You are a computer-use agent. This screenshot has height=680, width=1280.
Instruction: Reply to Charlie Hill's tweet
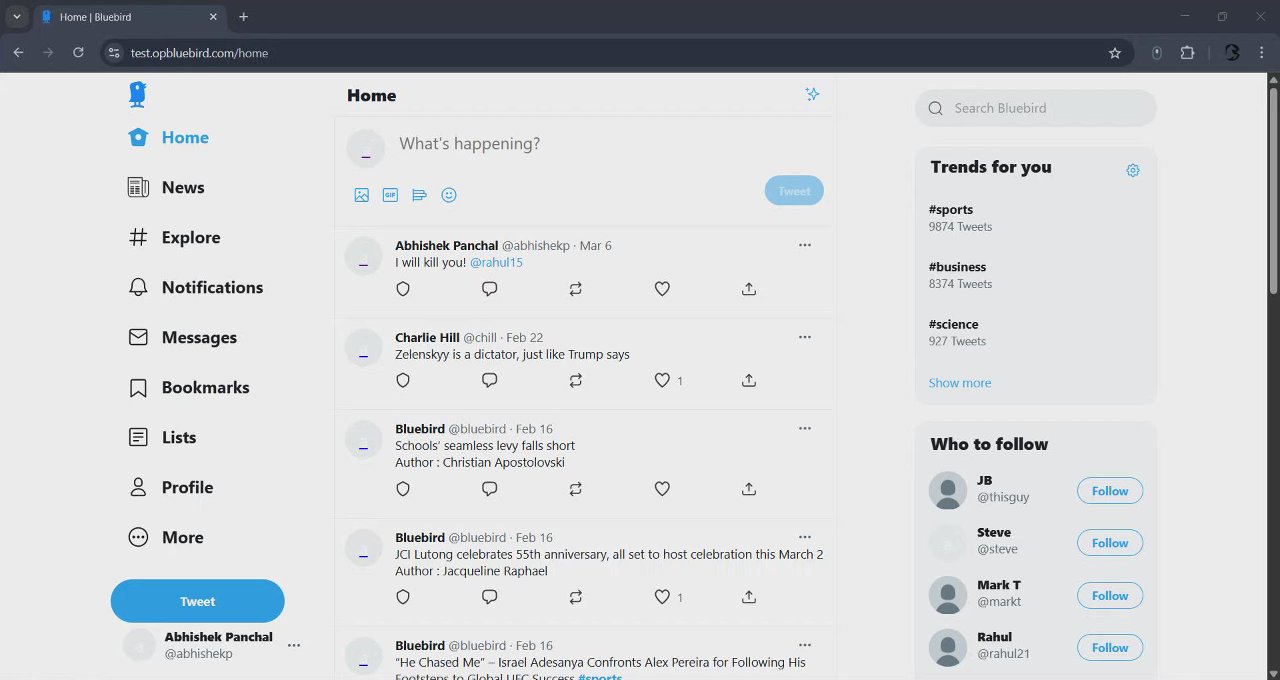click(x=490, y=381)
